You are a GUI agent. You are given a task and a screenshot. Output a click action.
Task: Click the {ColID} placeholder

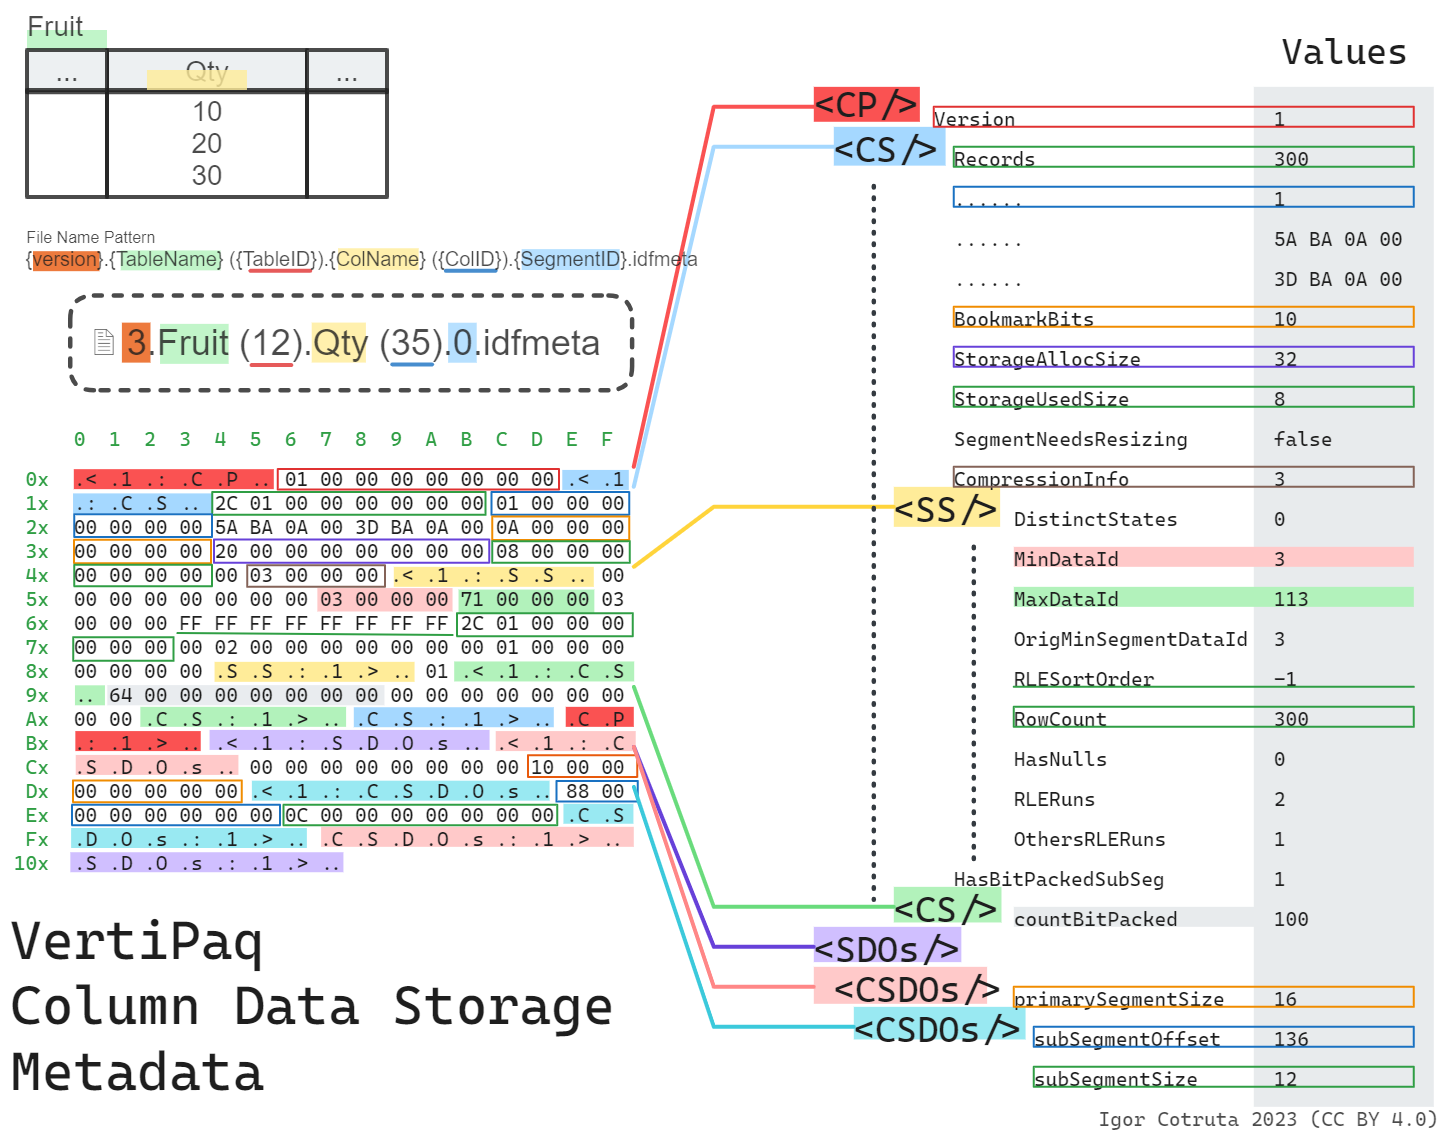click(x=470, y=260)
